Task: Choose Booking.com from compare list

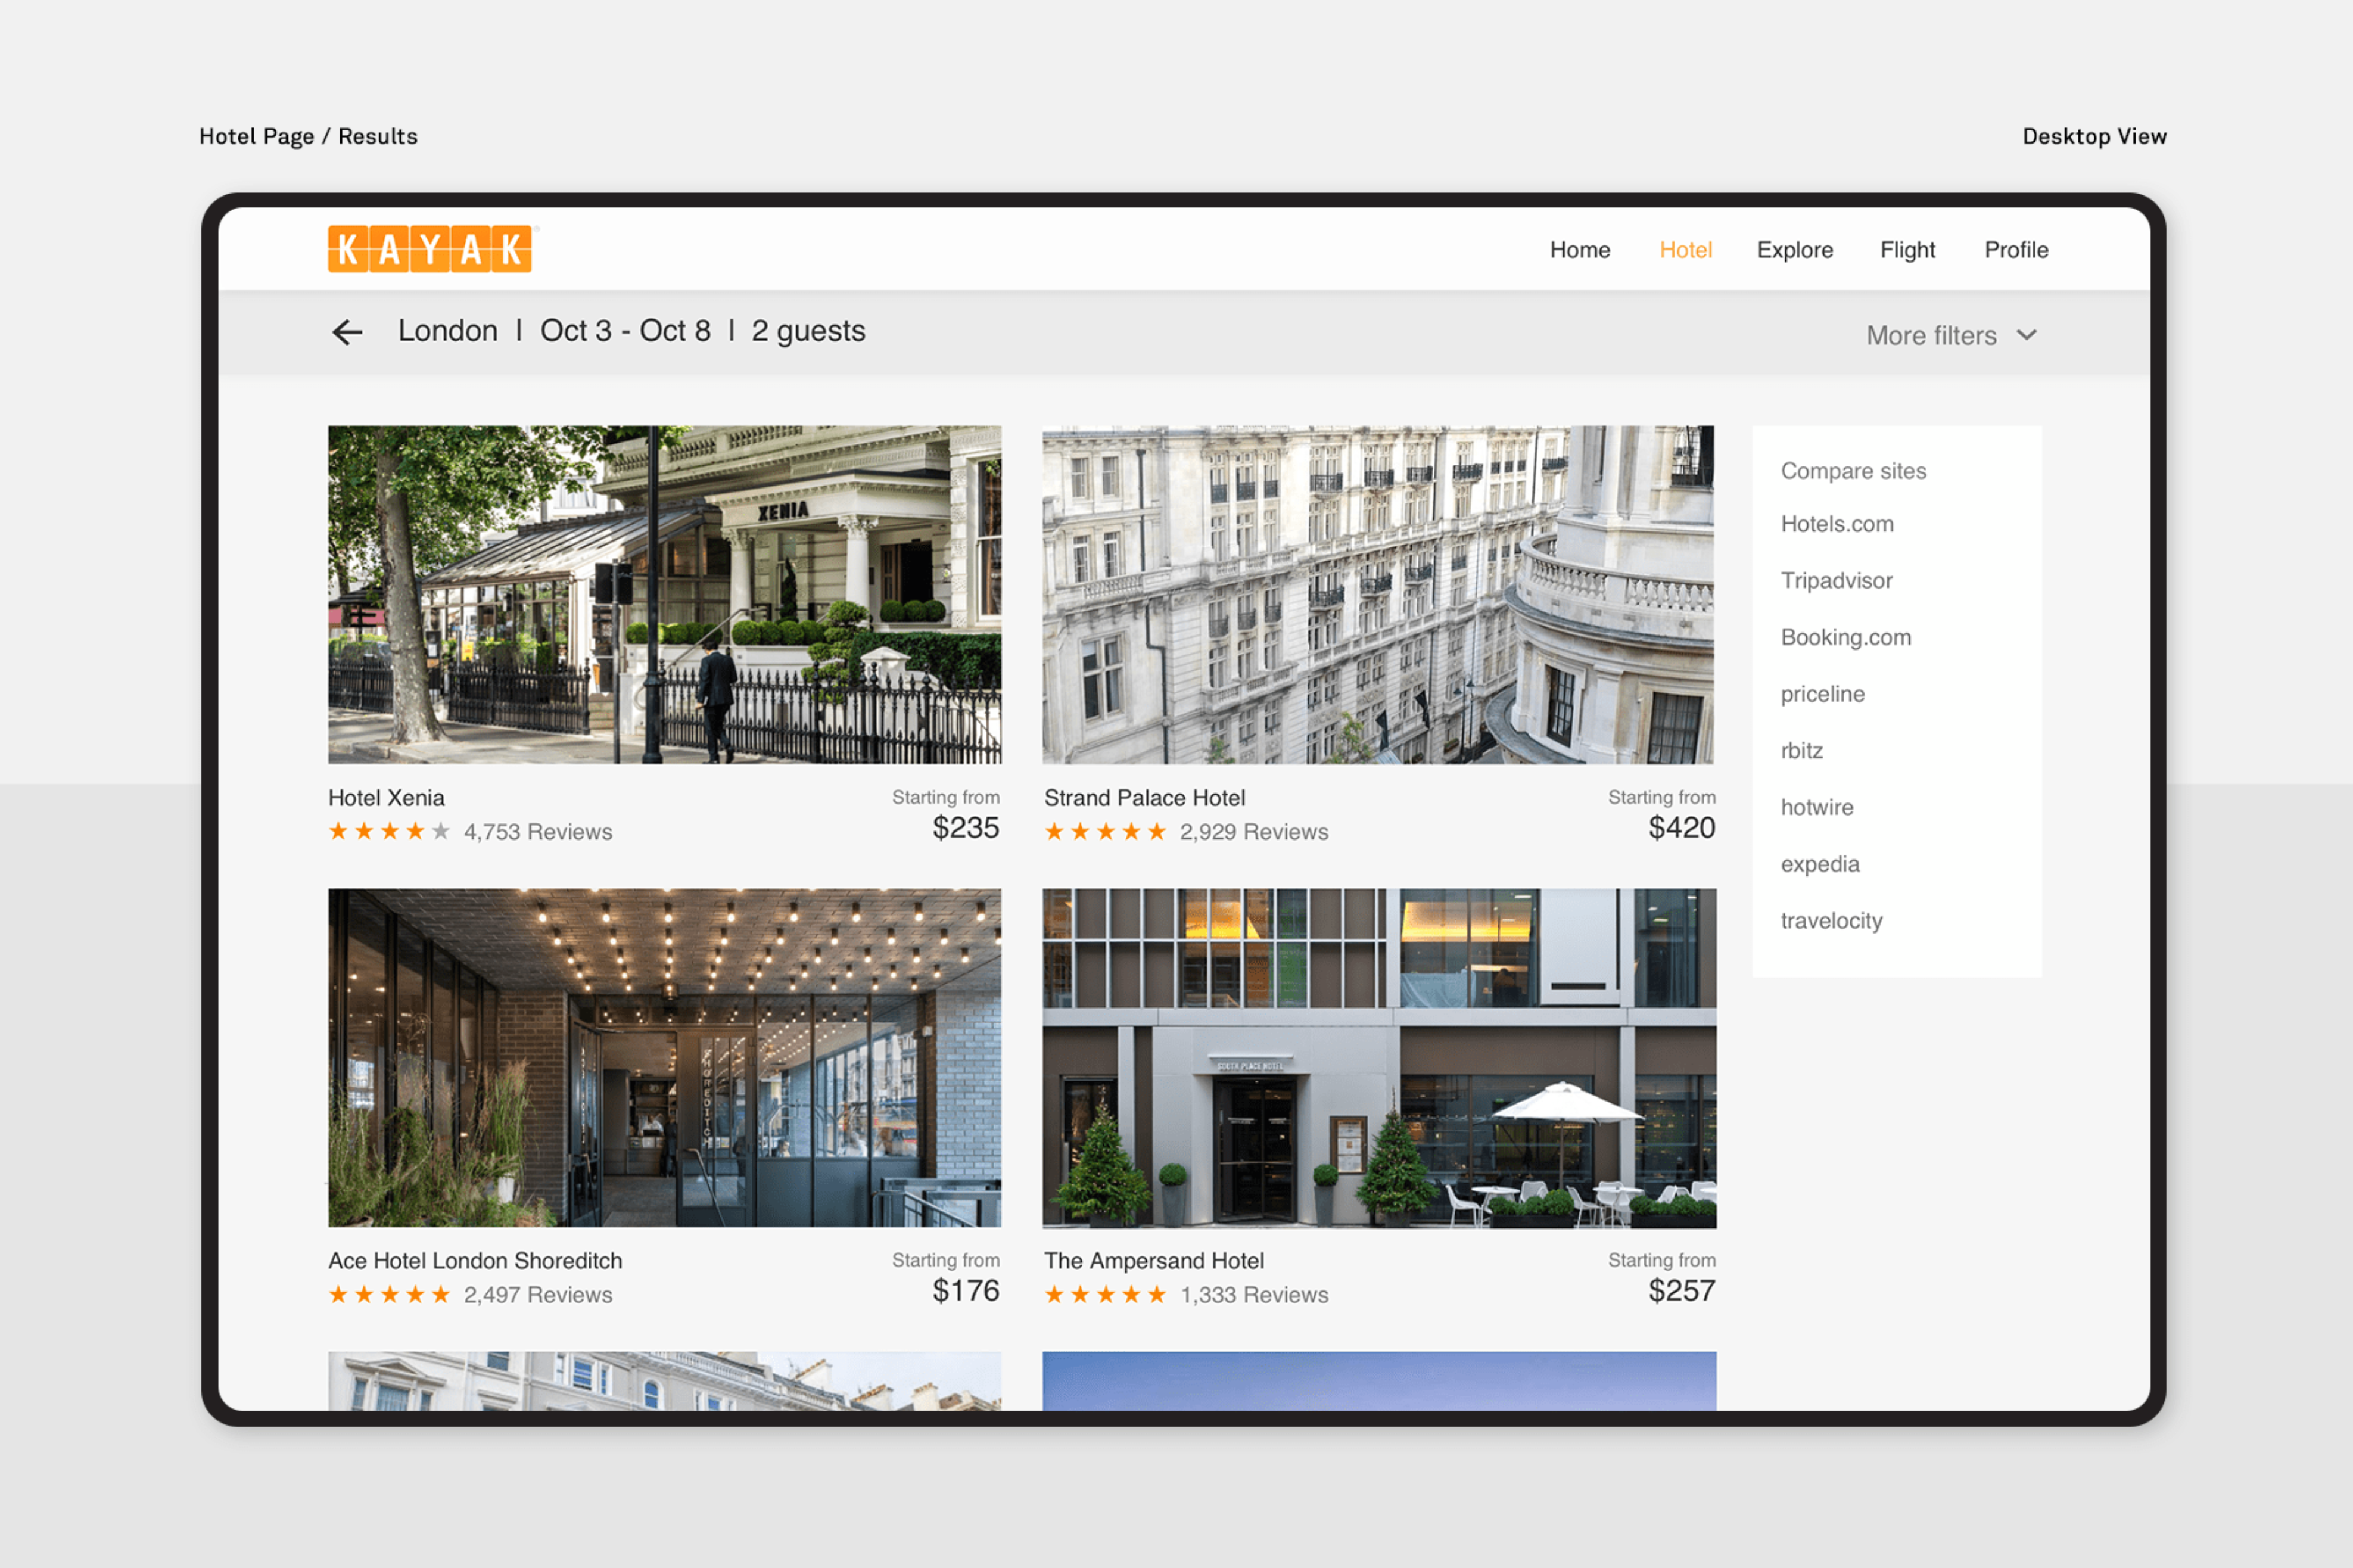Action: [x=1845, y=637]
